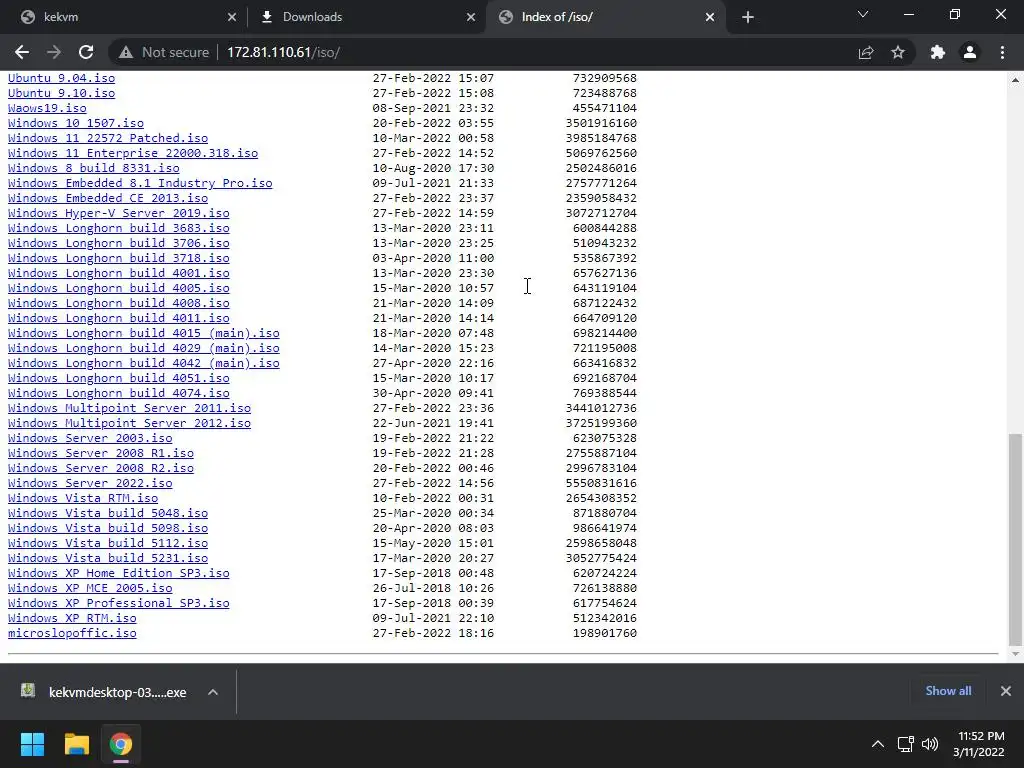Click the scrollbar up arrow

[x=1015, y=80]
